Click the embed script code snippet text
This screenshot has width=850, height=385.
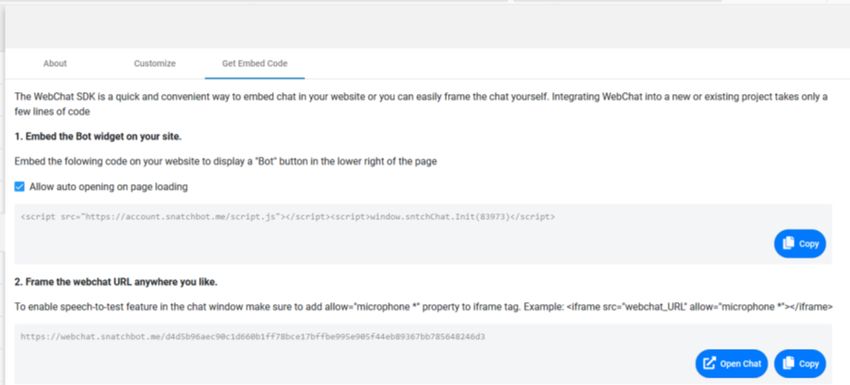[x=287, y=217]
